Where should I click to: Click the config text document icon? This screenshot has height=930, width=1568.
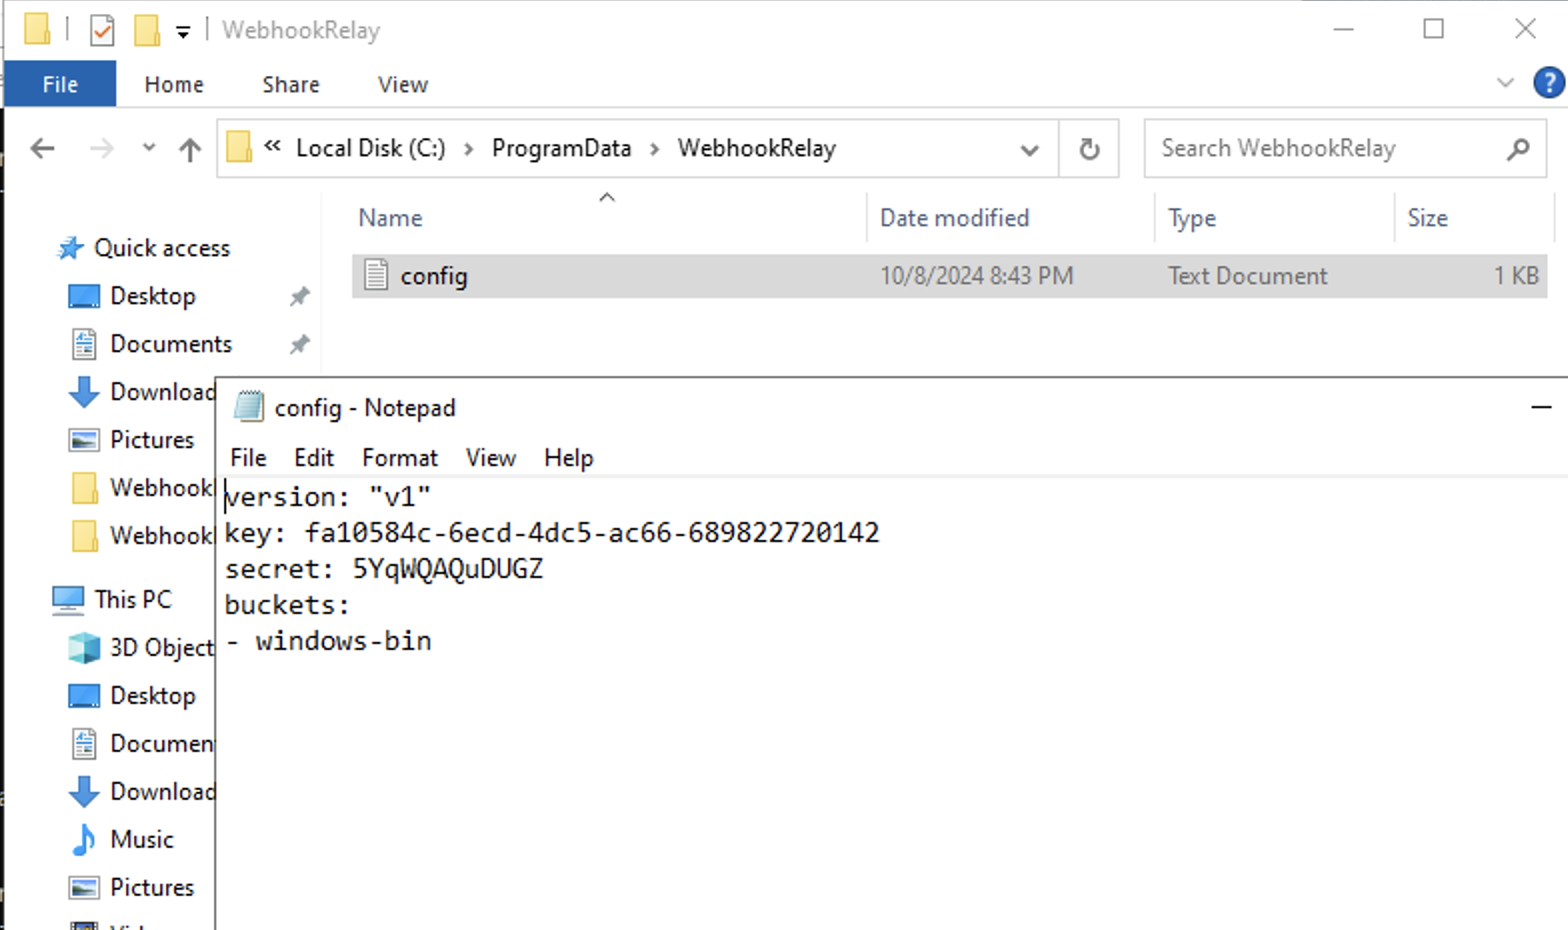(376, 275)
